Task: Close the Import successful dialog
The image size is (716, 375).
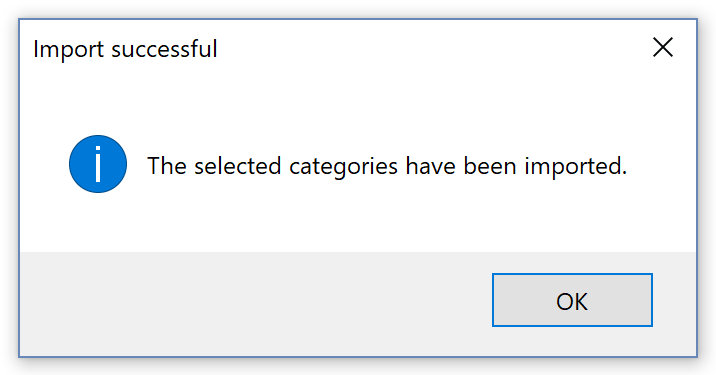Action: pyautogui.click(x=663, y=48)
